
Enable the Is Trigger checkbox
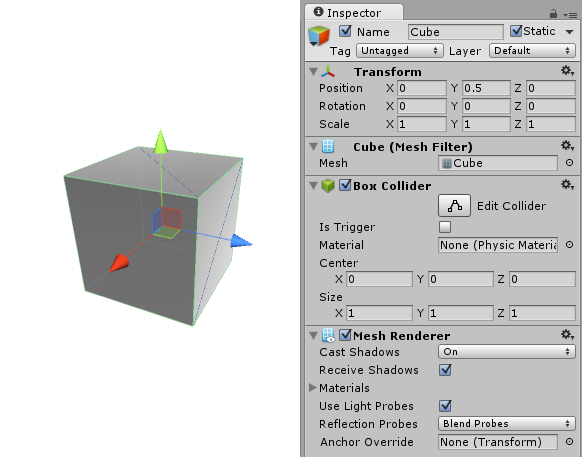point(445,227)
